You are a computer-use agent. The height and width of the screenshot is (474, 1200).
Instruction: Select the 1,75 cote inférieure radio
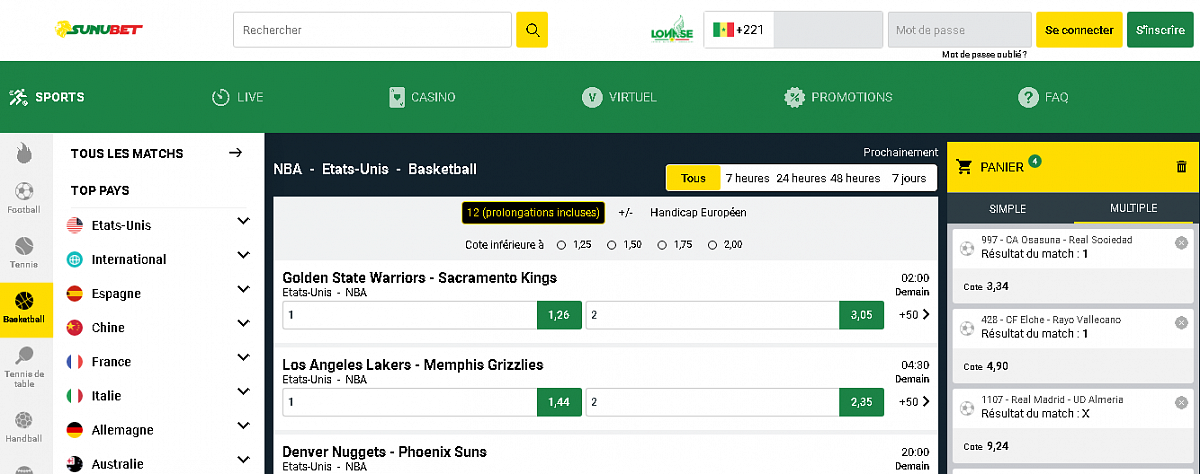(x=662, y=244)
